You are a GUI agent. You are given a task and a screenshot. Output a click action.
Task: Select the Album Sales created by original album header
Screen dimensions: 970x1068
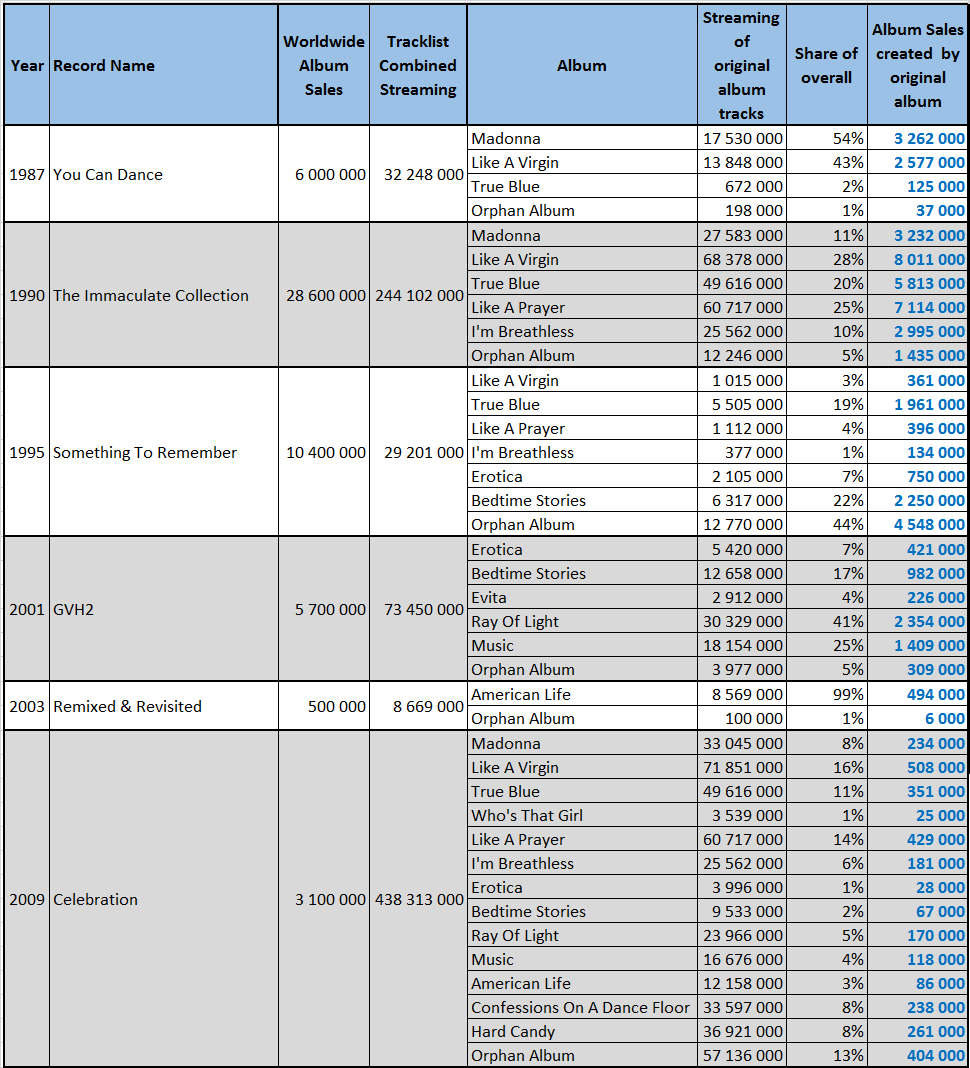click(x=918, y=65)
